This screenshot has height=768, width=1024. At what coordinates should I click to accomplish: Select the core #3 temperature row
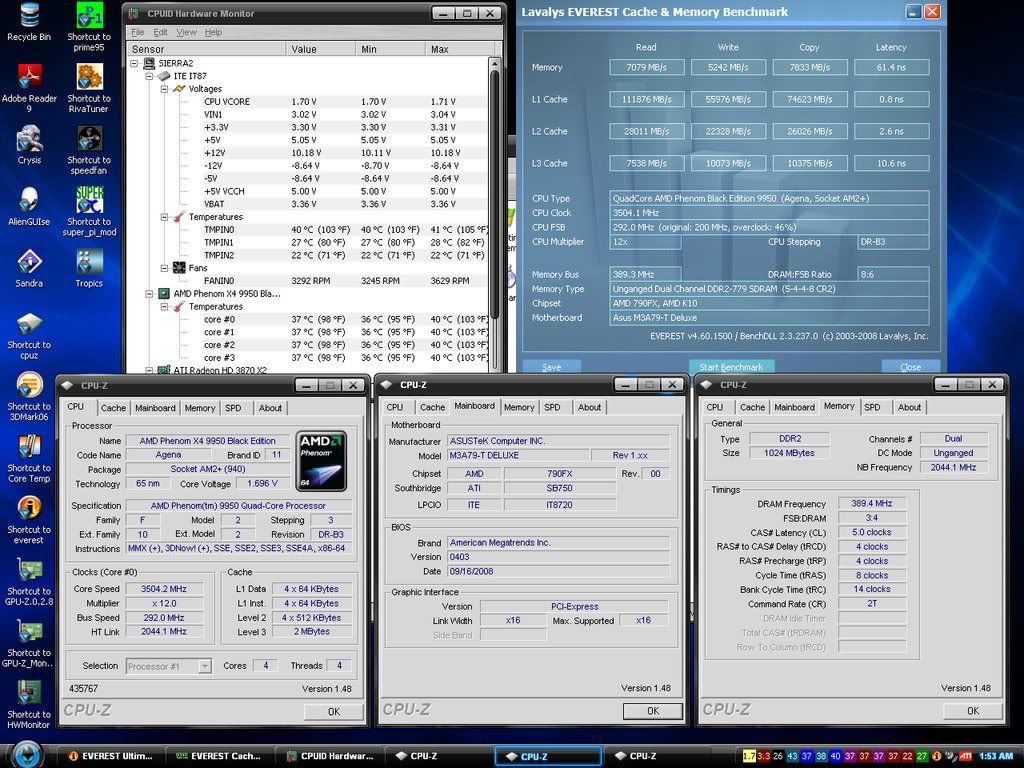(306, 358)
